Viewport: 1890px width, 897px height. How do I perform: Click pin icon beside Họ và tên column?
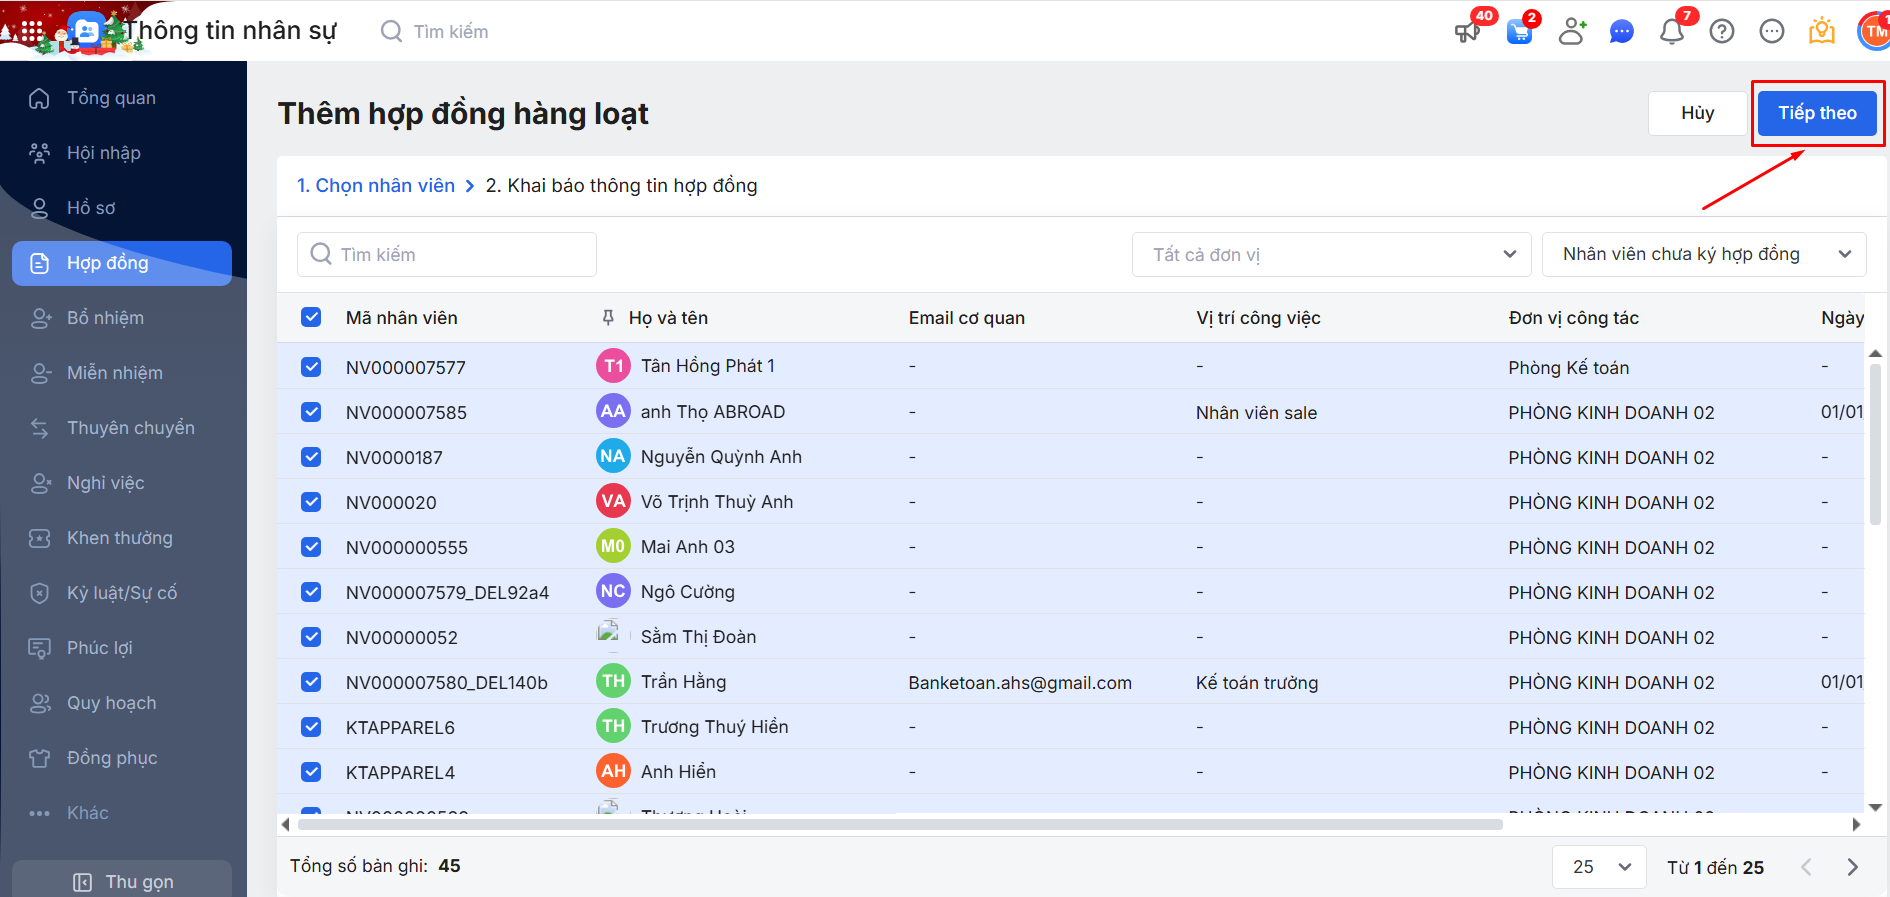click(608, 318)
